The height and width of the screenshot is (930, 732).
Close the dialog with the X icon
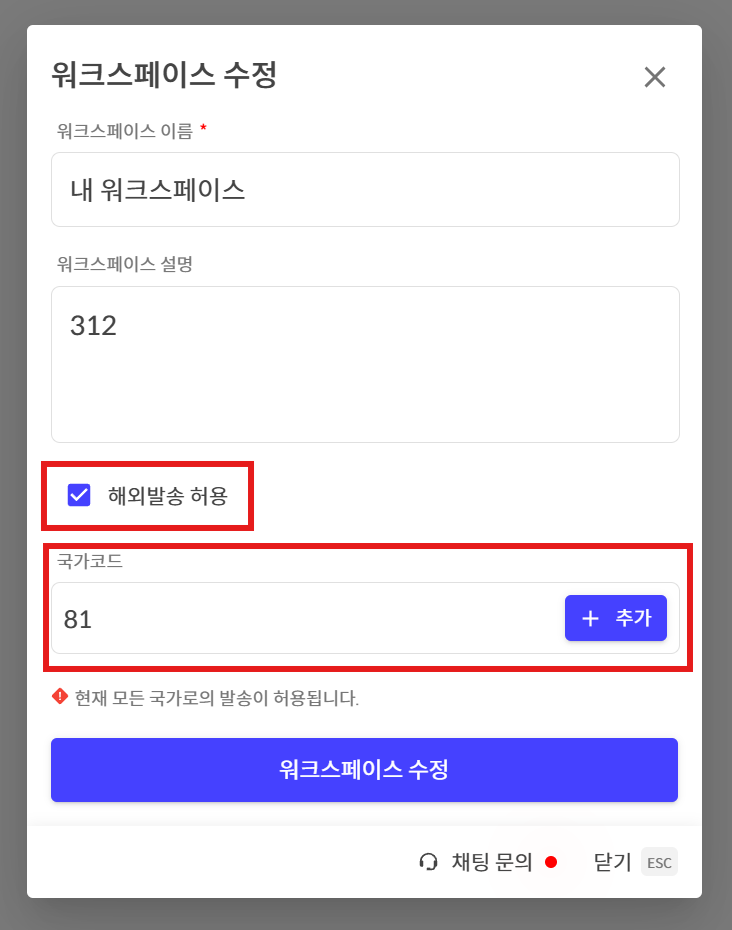click(x=655, y=77)
